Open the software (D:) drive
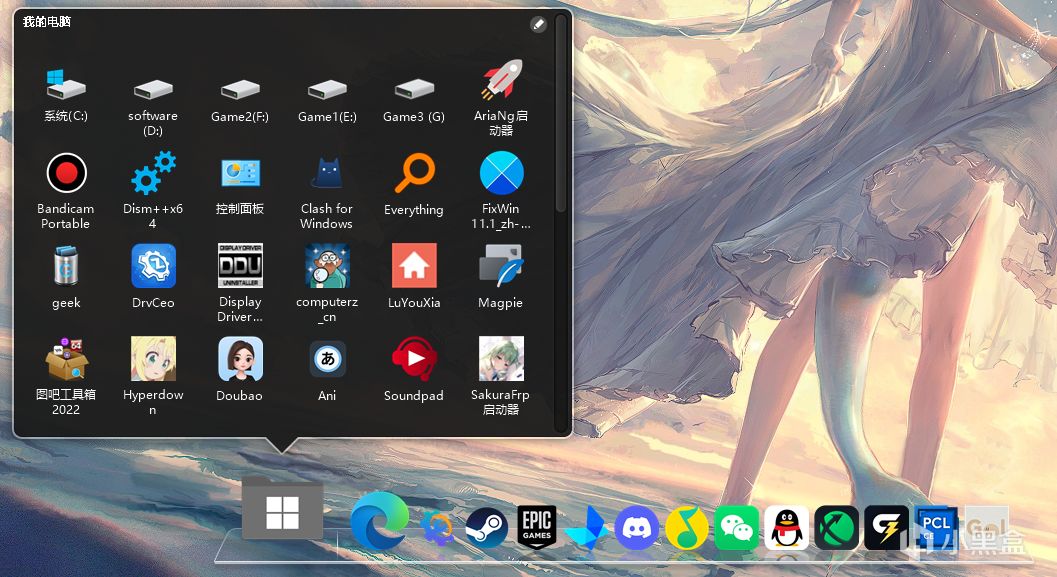 [x=153, y=90]
